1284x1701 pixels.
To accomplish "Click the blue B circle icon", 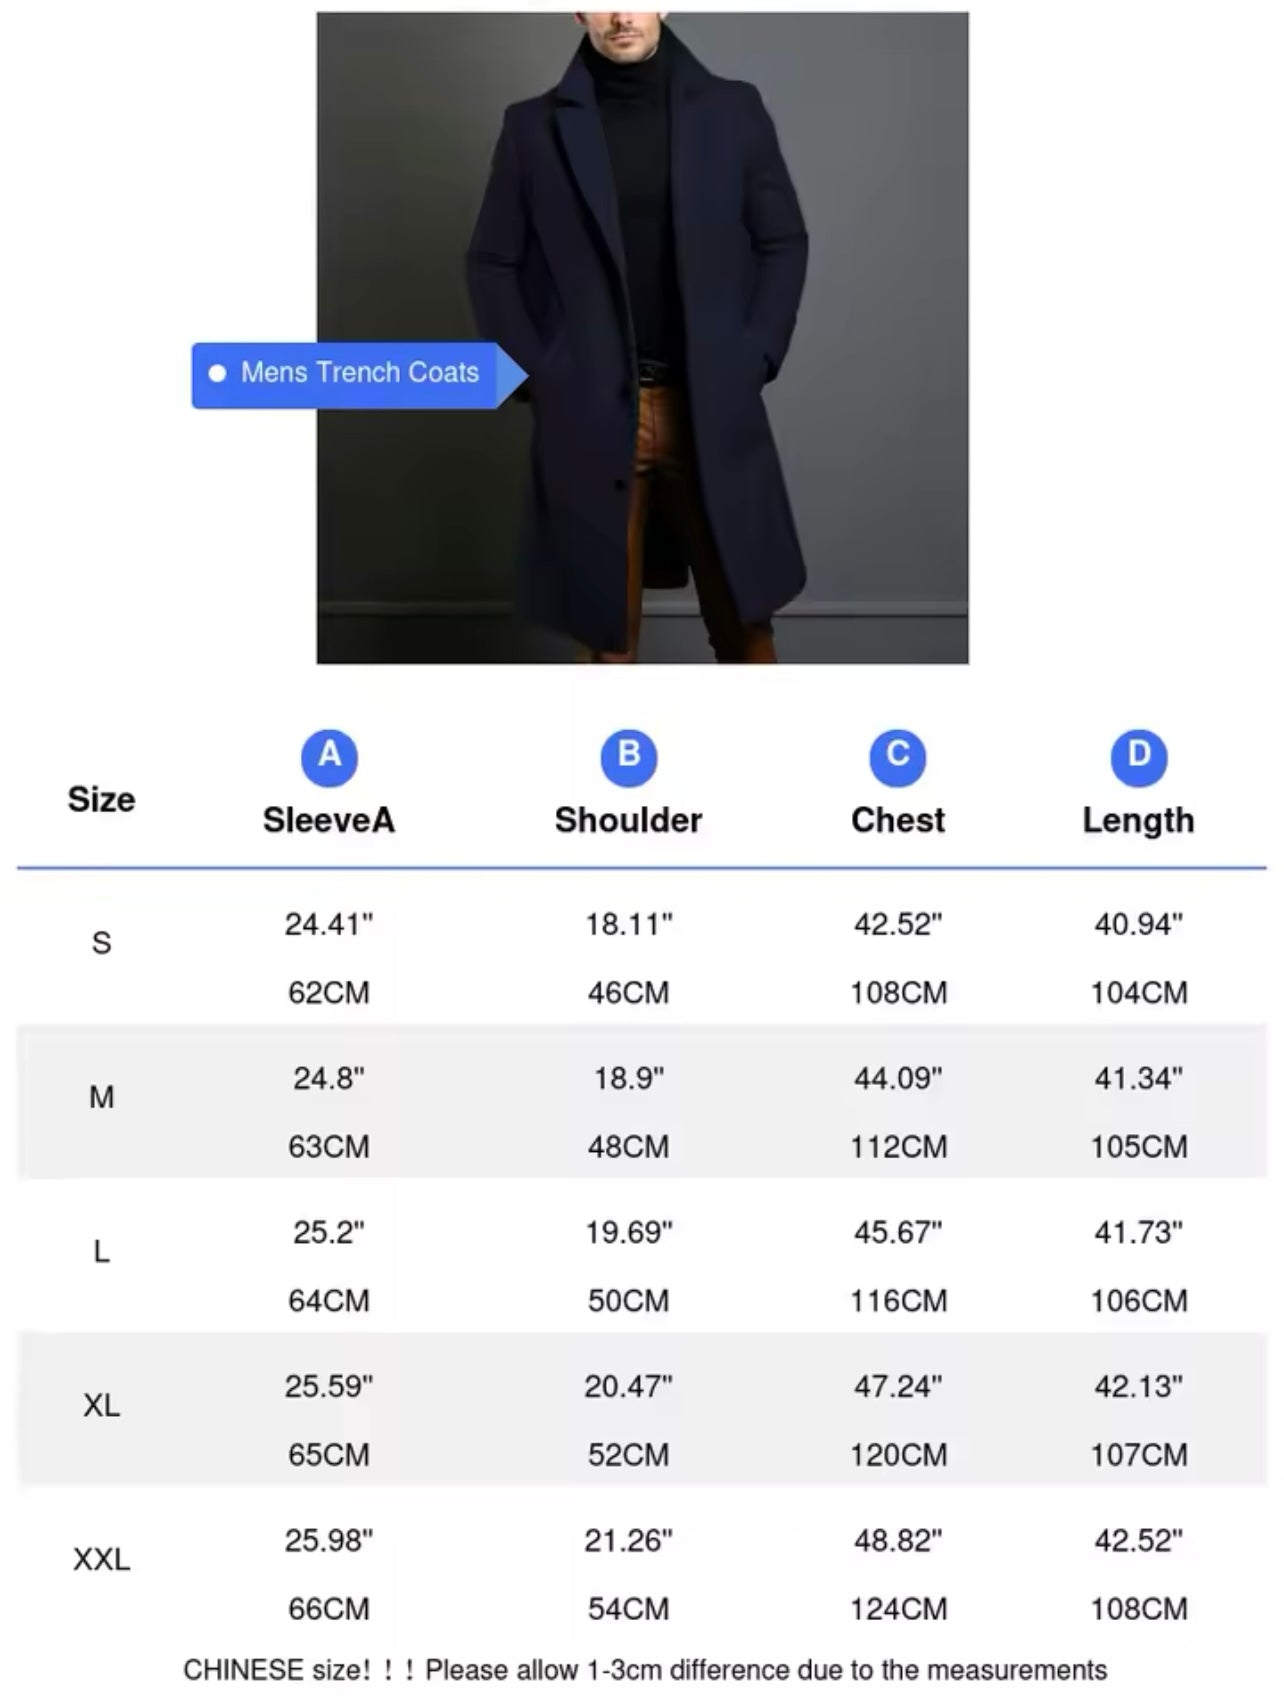I will 628,757.
